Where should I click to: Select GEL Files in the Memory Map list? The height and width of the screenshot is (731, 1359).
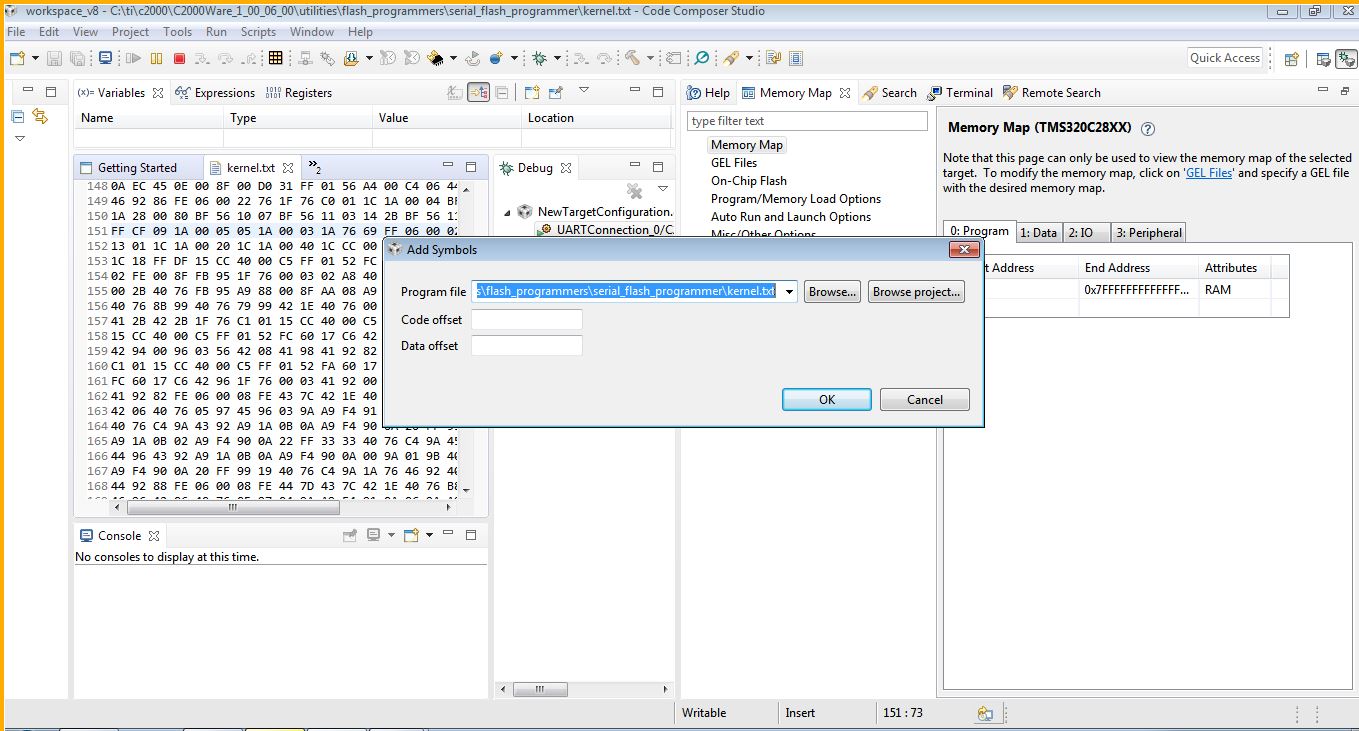(x=734, y=162)
